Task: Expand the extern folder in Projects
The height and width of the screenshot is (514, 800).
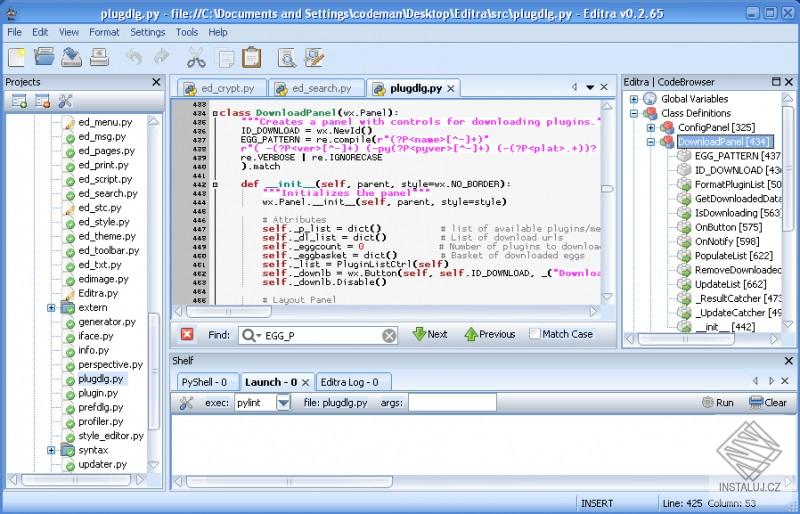Action: click(51, 308)
